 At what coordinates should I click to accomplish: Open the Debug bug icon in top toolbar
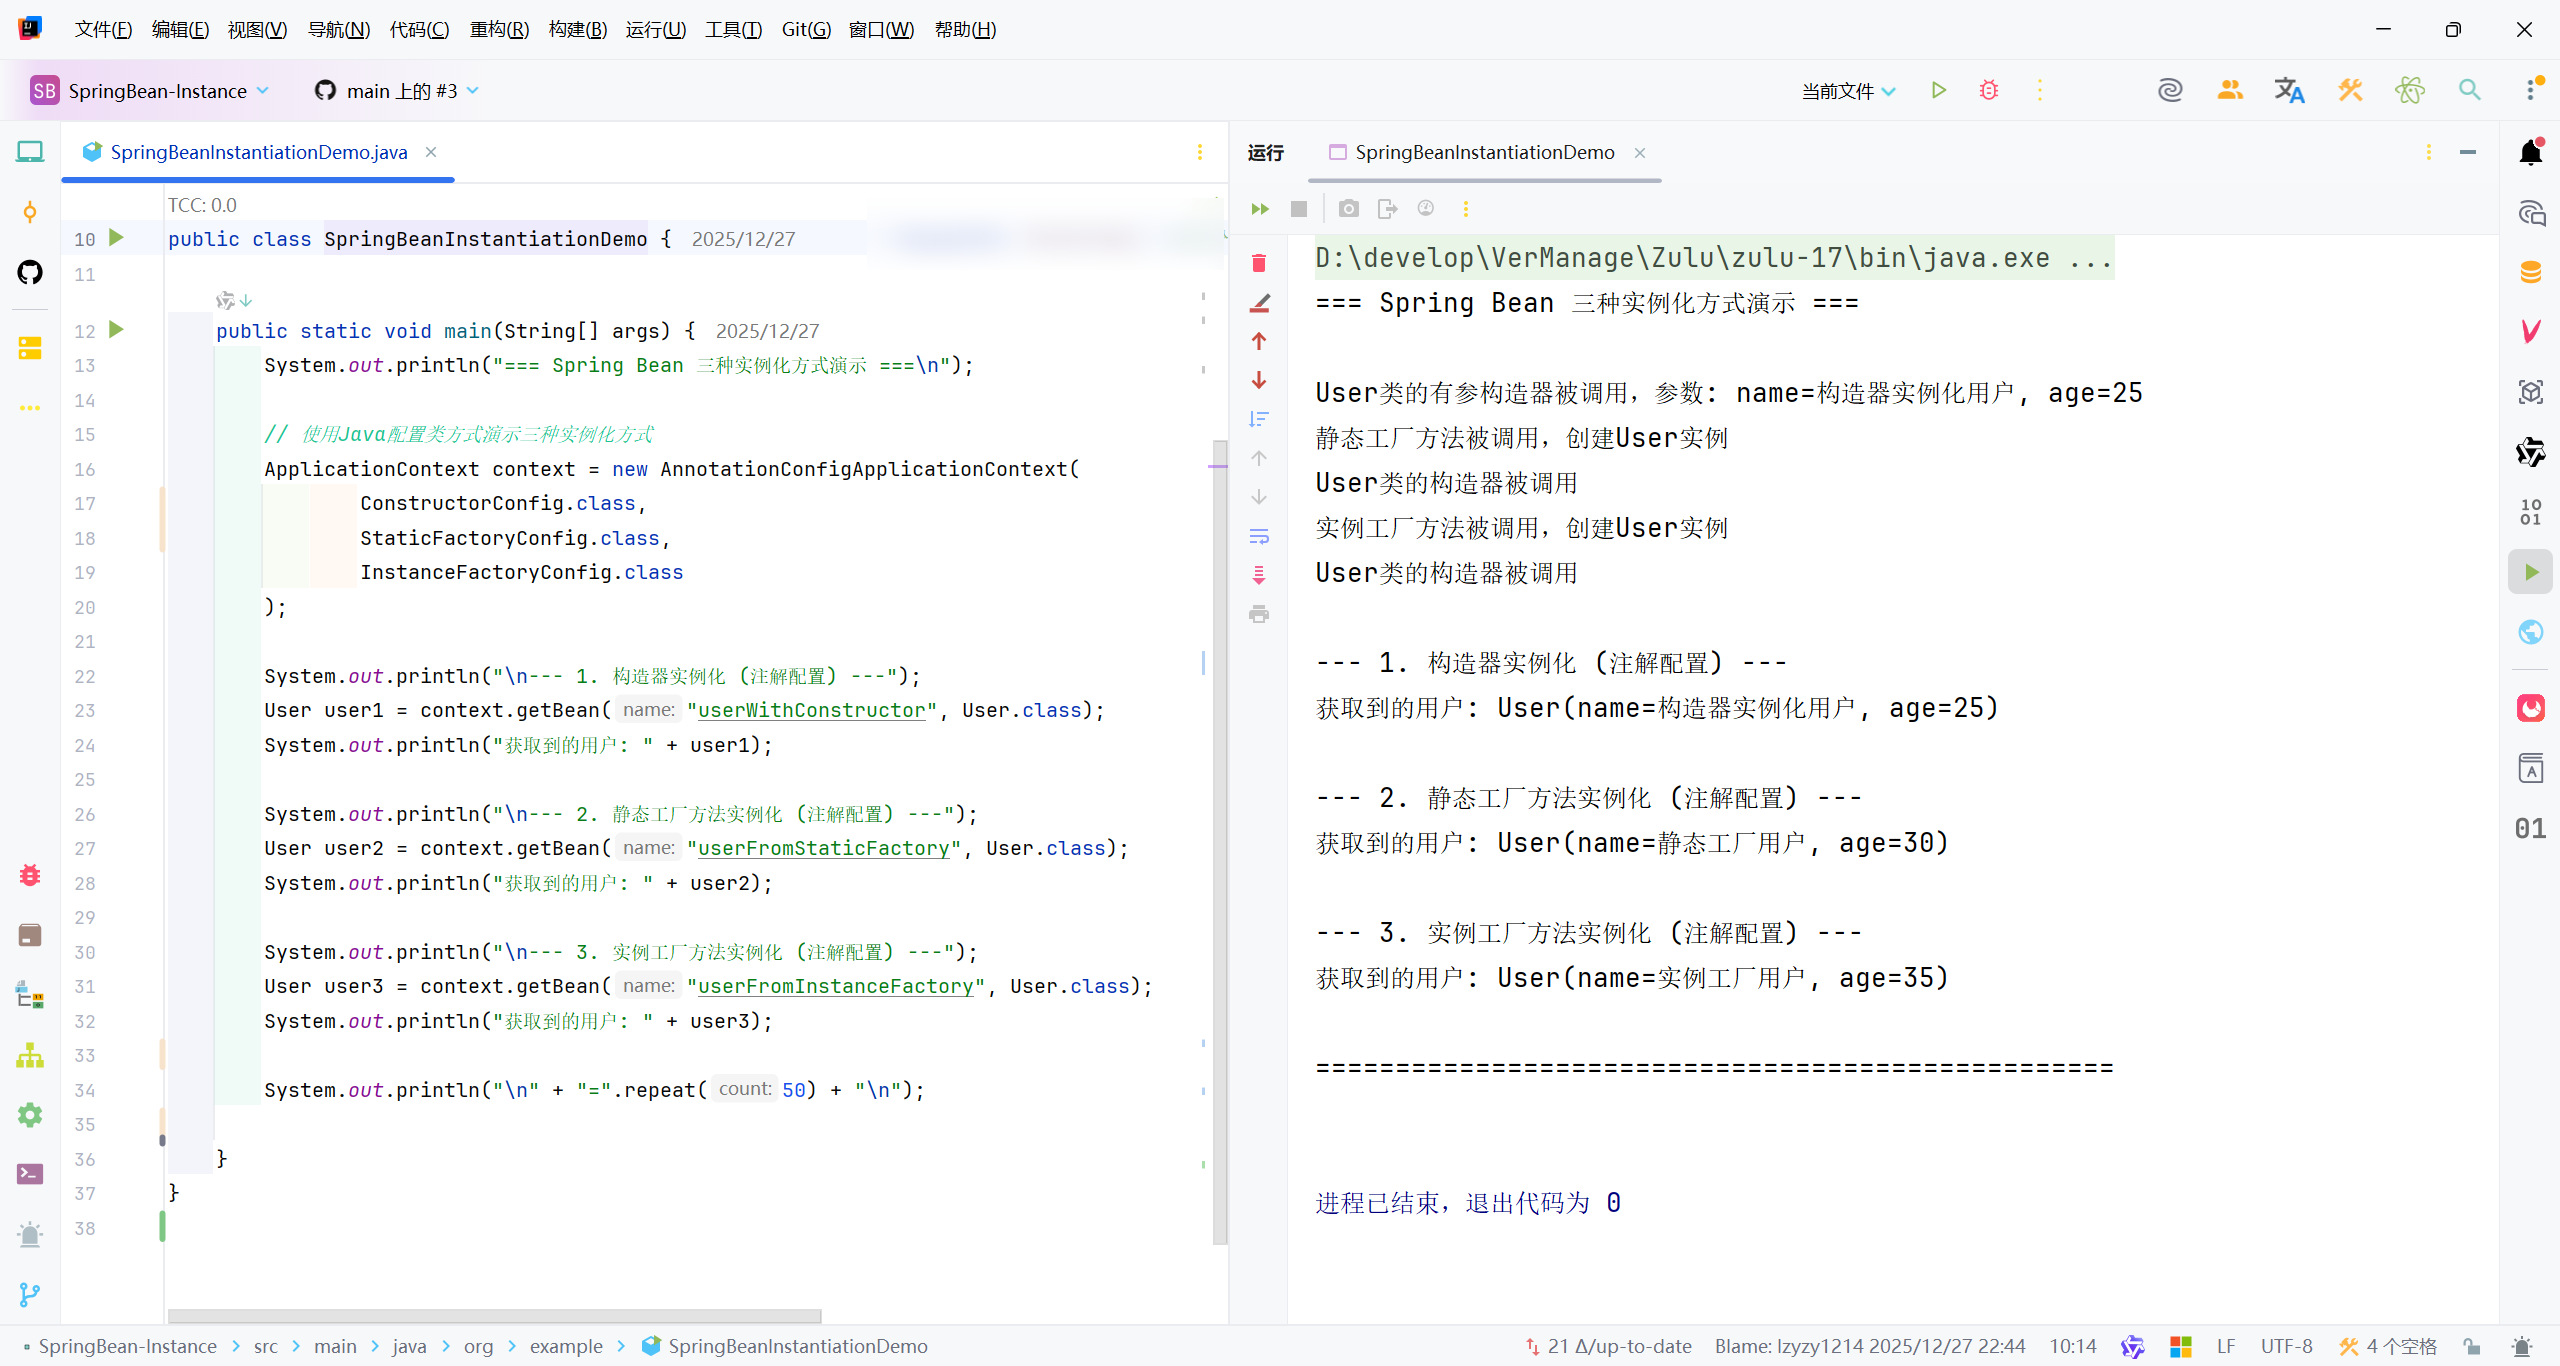point(1988,91)
